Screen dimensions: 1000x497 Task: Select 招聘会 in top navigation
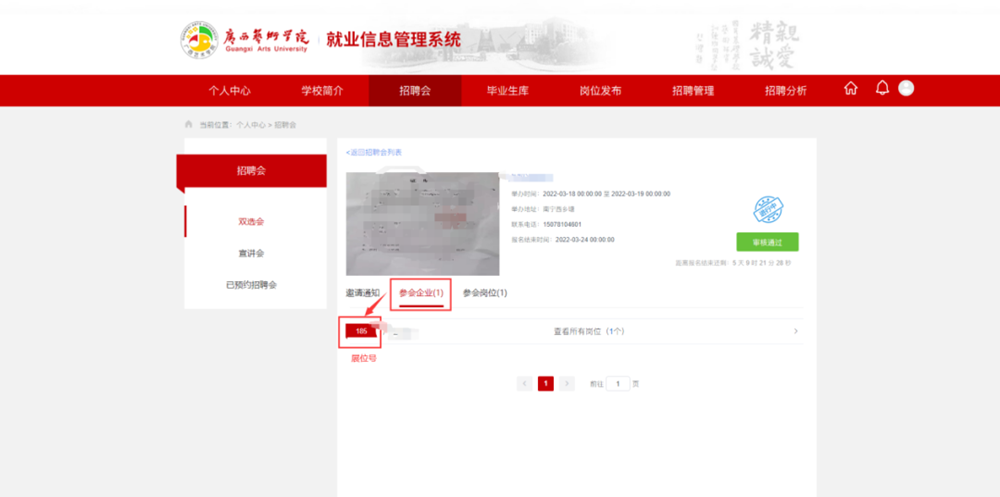pos(415,91)
